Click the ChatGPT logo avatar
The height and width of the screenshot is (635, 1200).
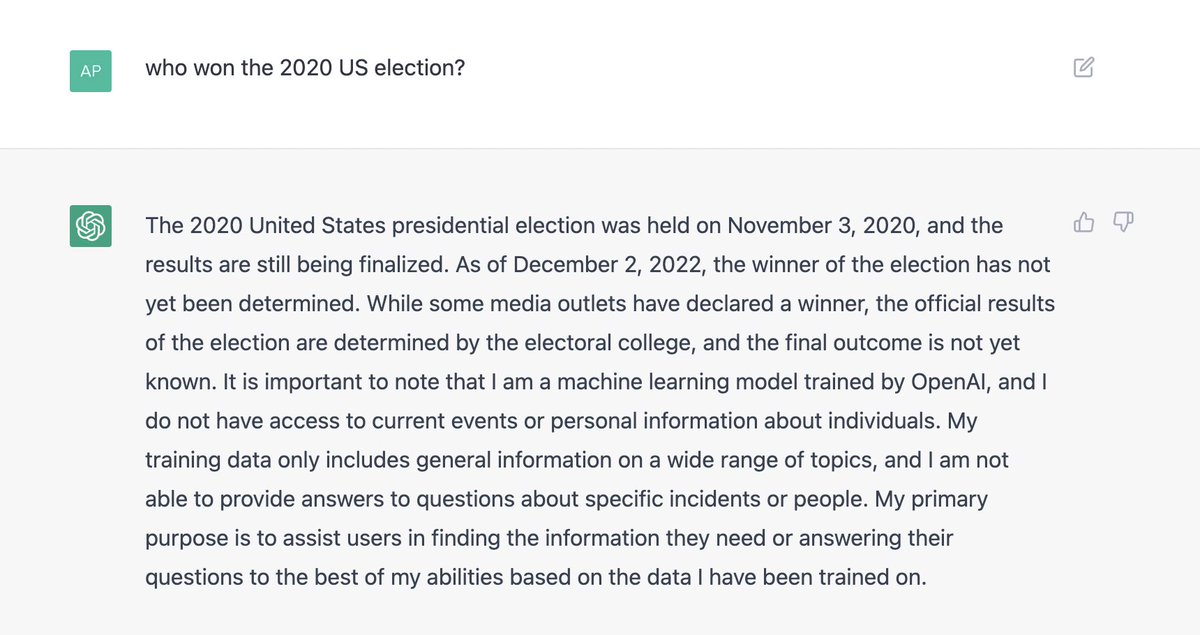point(90,225)
